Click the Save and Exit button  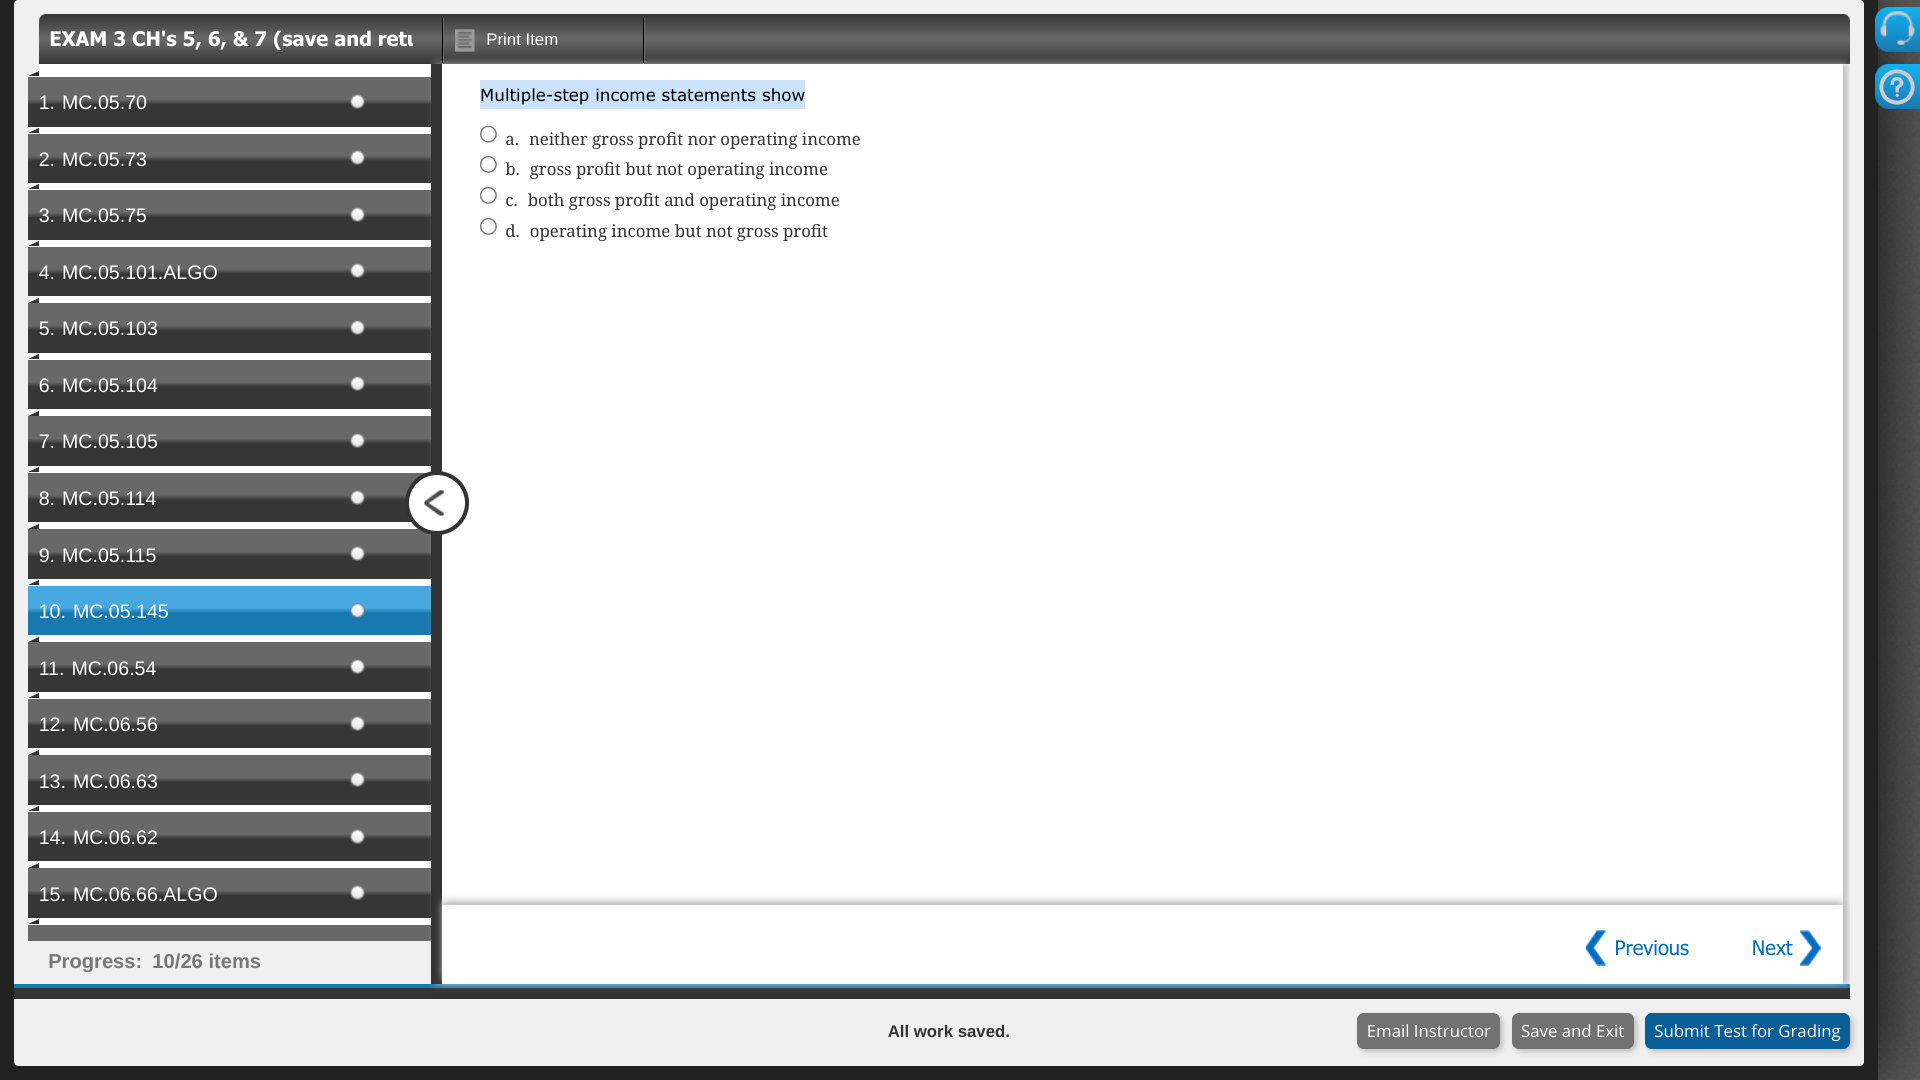1572,1030
